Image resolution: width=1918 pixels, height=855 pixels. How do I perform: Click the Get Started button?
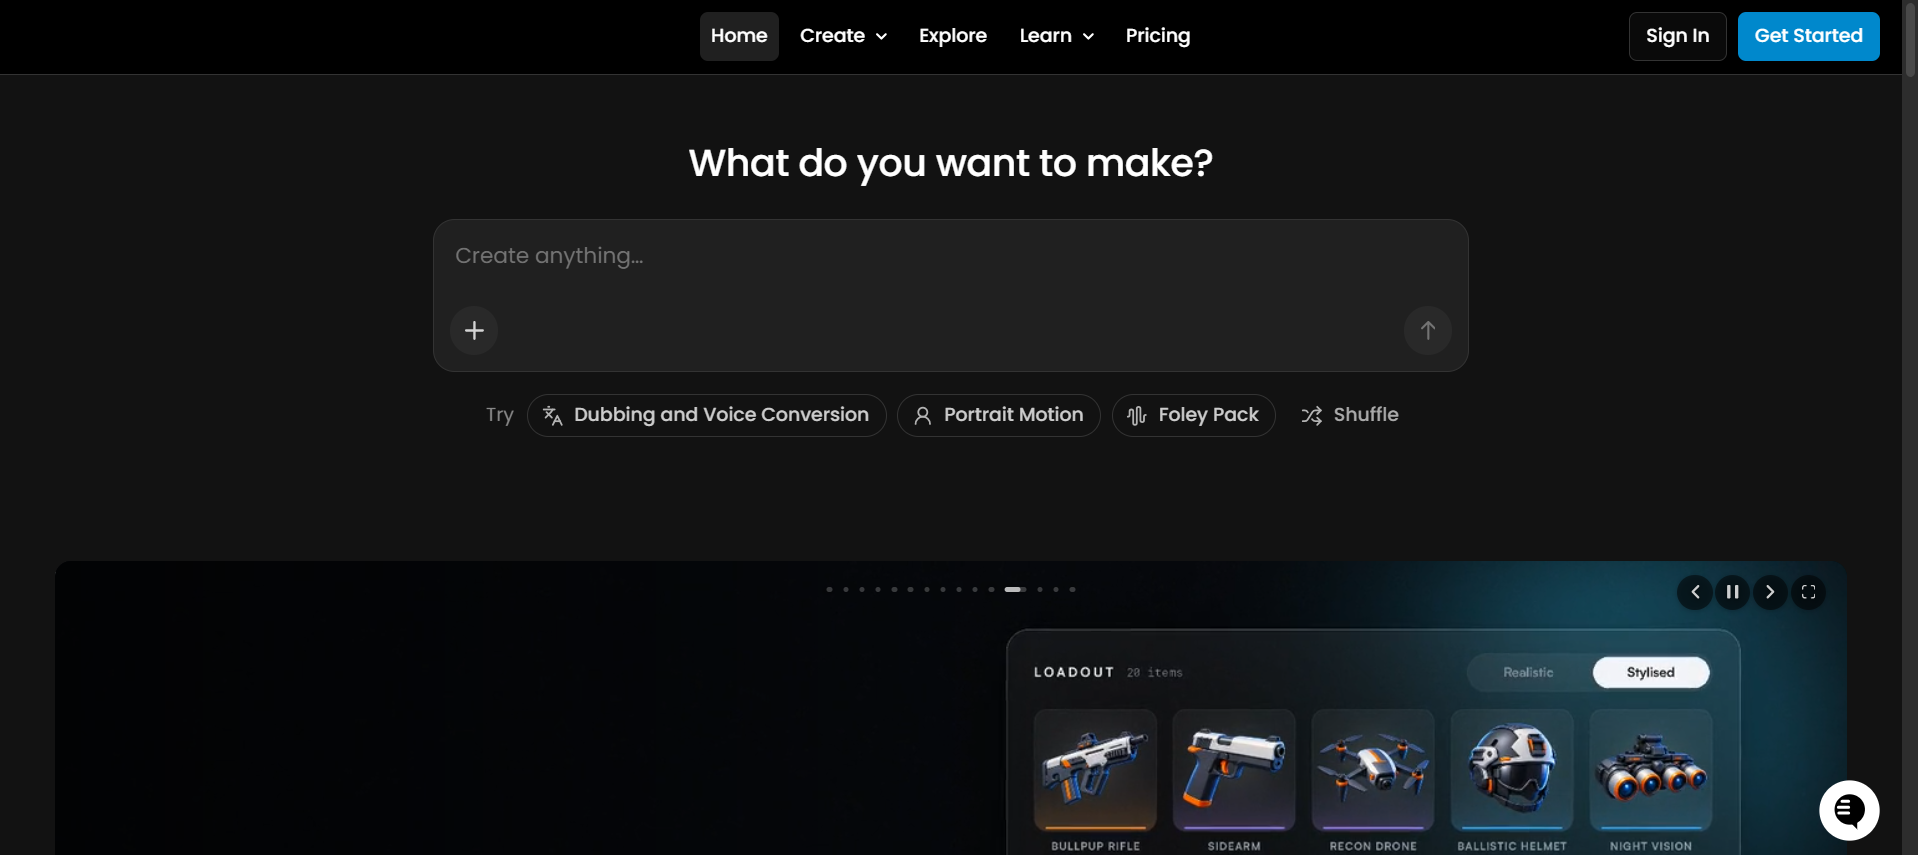[1808, 36]
